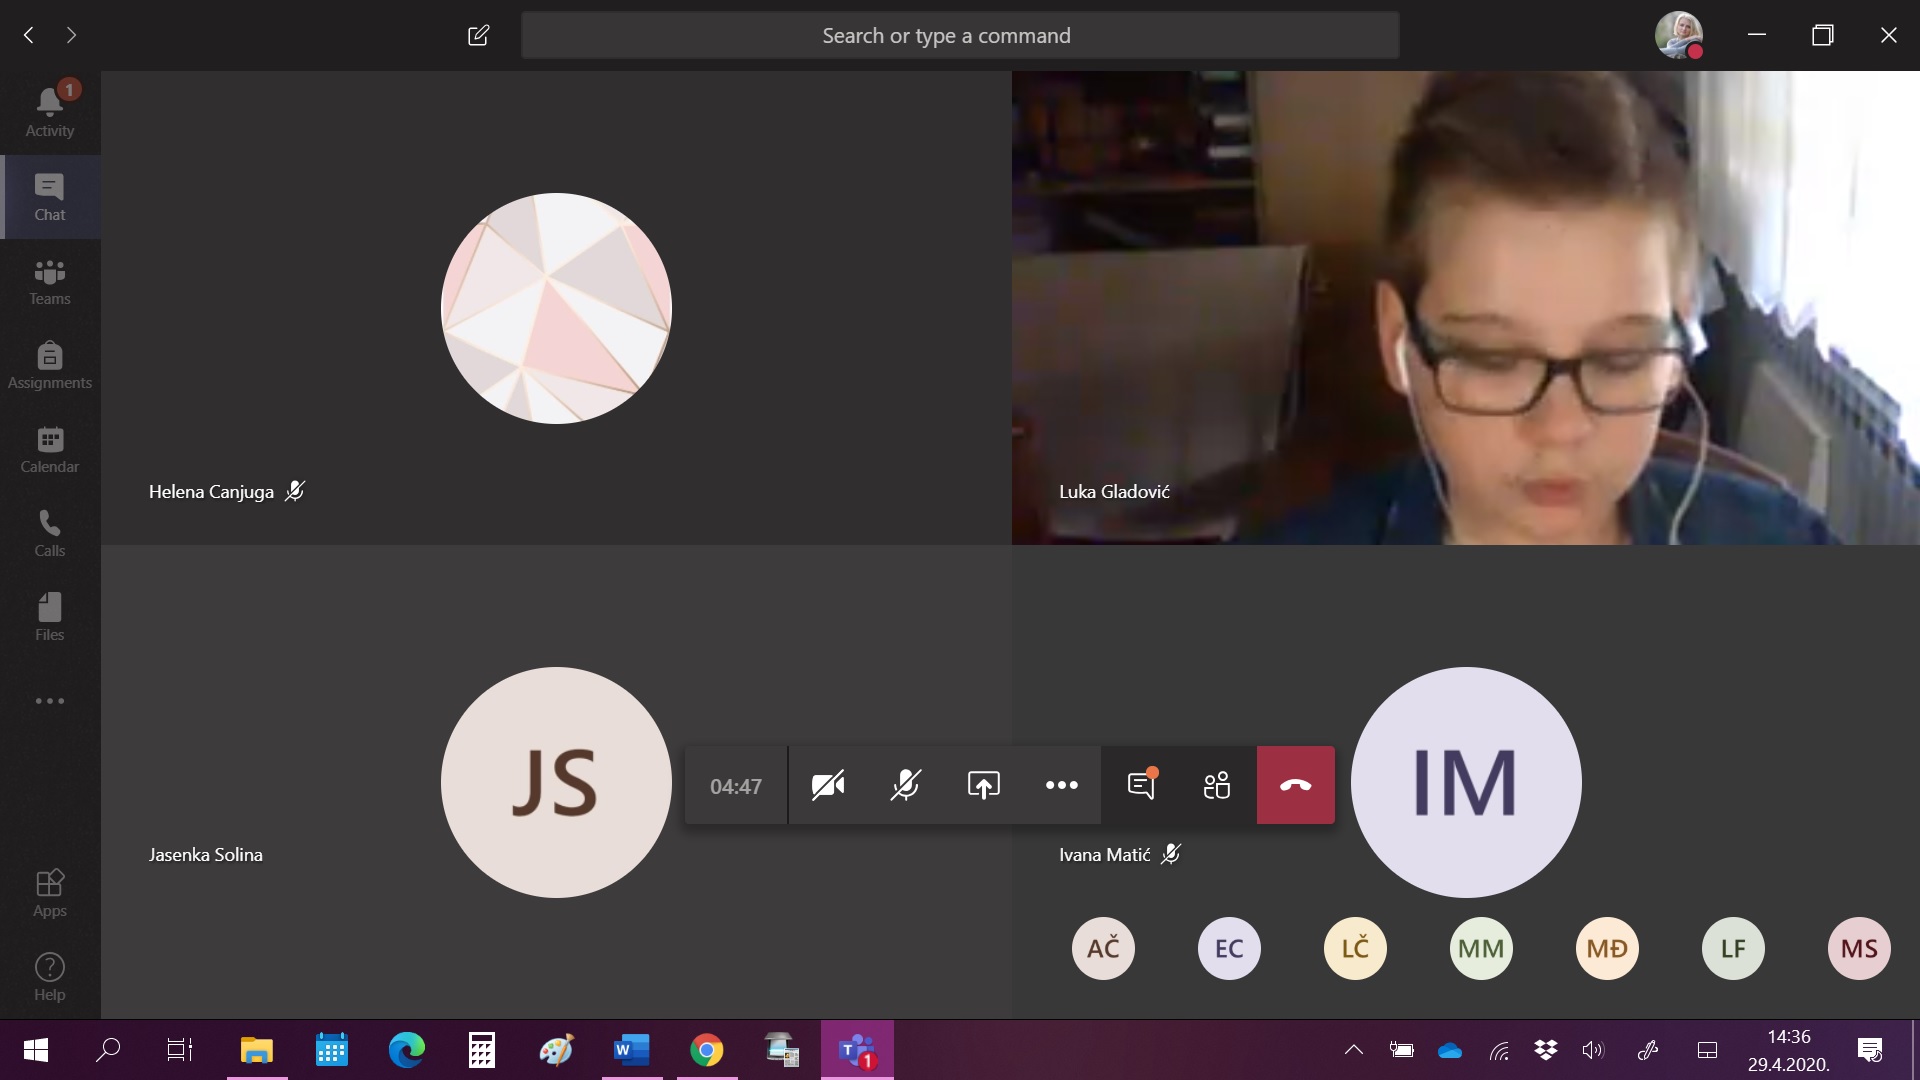The width and height of the screenshot is (1920, 1080).
Task: Open Help in the sidebar
Action: [x=50, y=977]
